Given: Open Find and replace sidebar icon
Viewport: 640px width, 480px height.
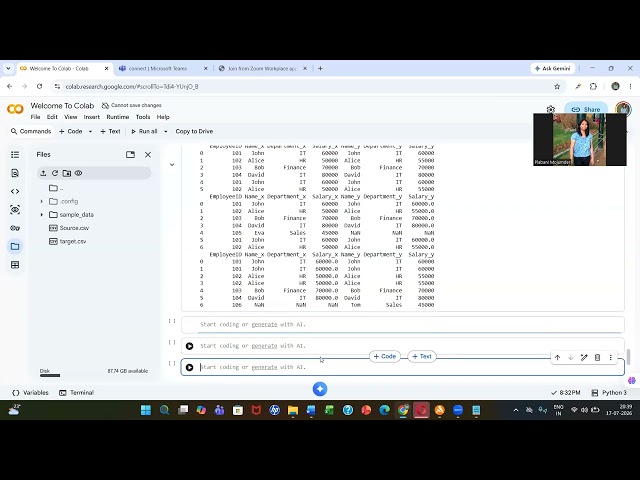Looking at the screenshot, I should coord(15,173).
